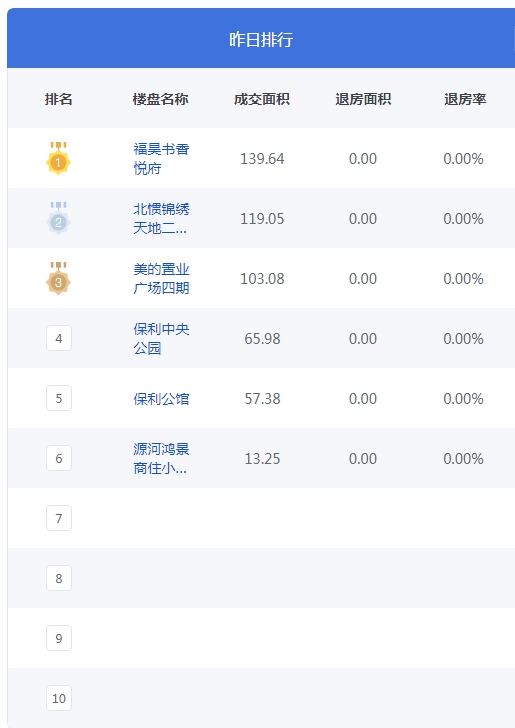This screenshot has width=515, height=728.
Task: Open the 福昊书香悦府 property link
Action: point(161,158)
